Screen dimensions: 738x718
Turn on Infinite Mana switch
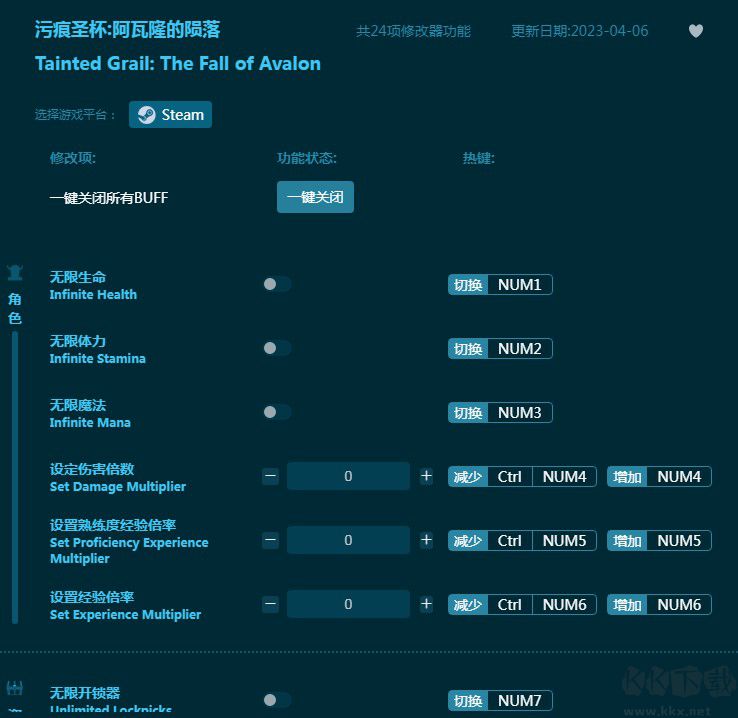point(277,412)
